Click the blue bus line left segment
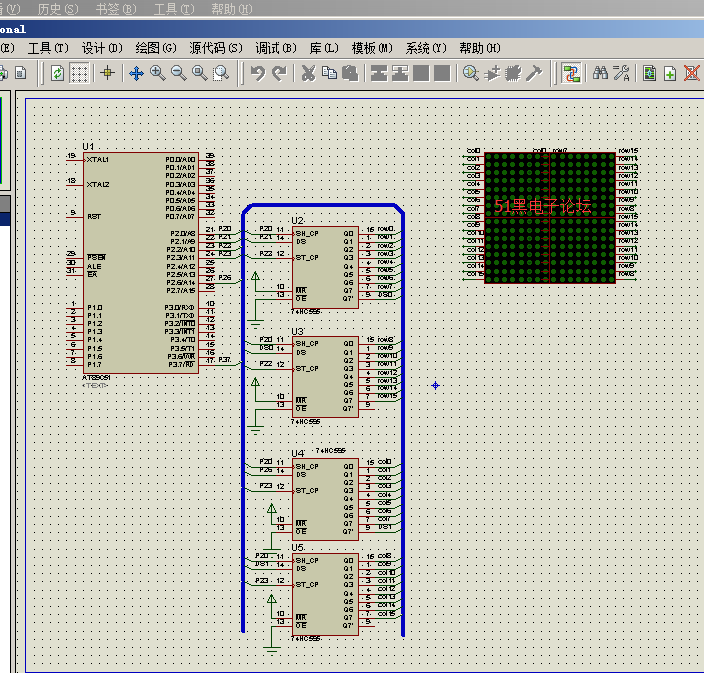 (243, 422)
